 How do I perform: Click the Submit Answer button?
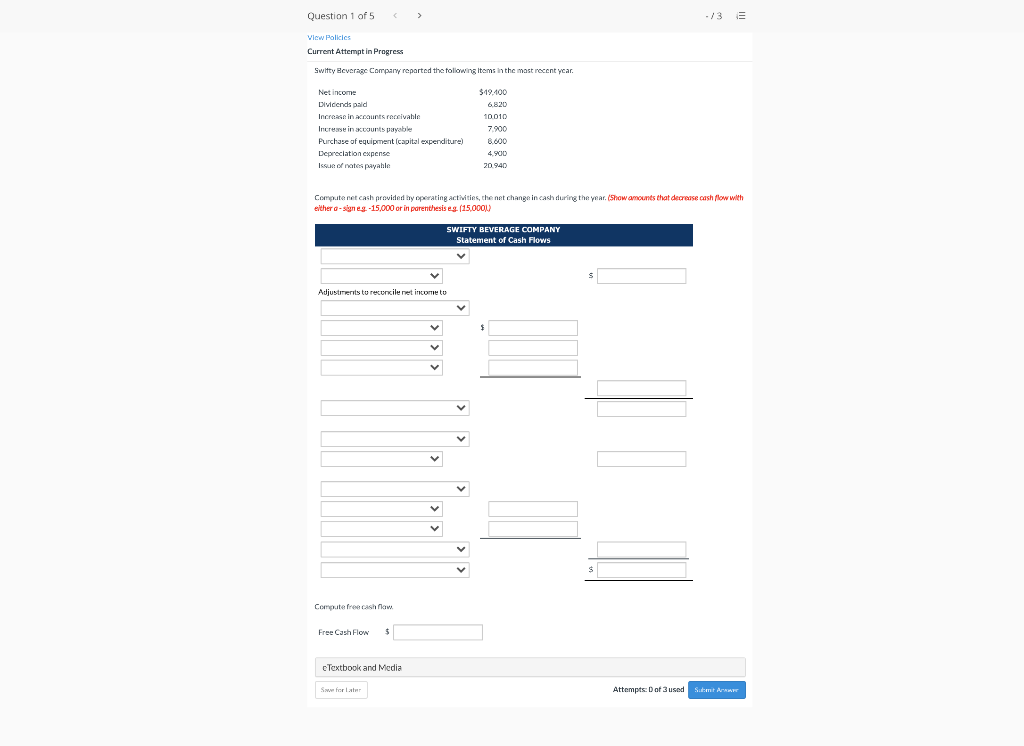pos(716,689)
